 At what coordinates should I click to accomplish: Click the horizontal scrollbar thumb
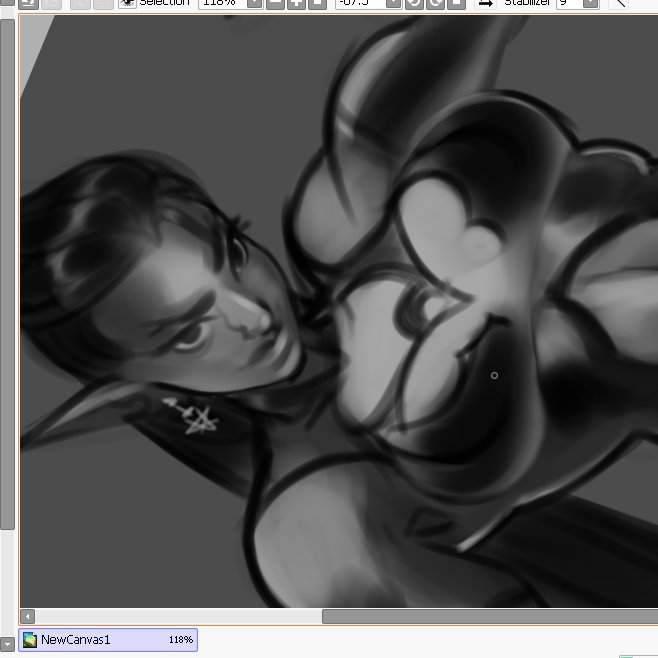(x=490, y=616)
